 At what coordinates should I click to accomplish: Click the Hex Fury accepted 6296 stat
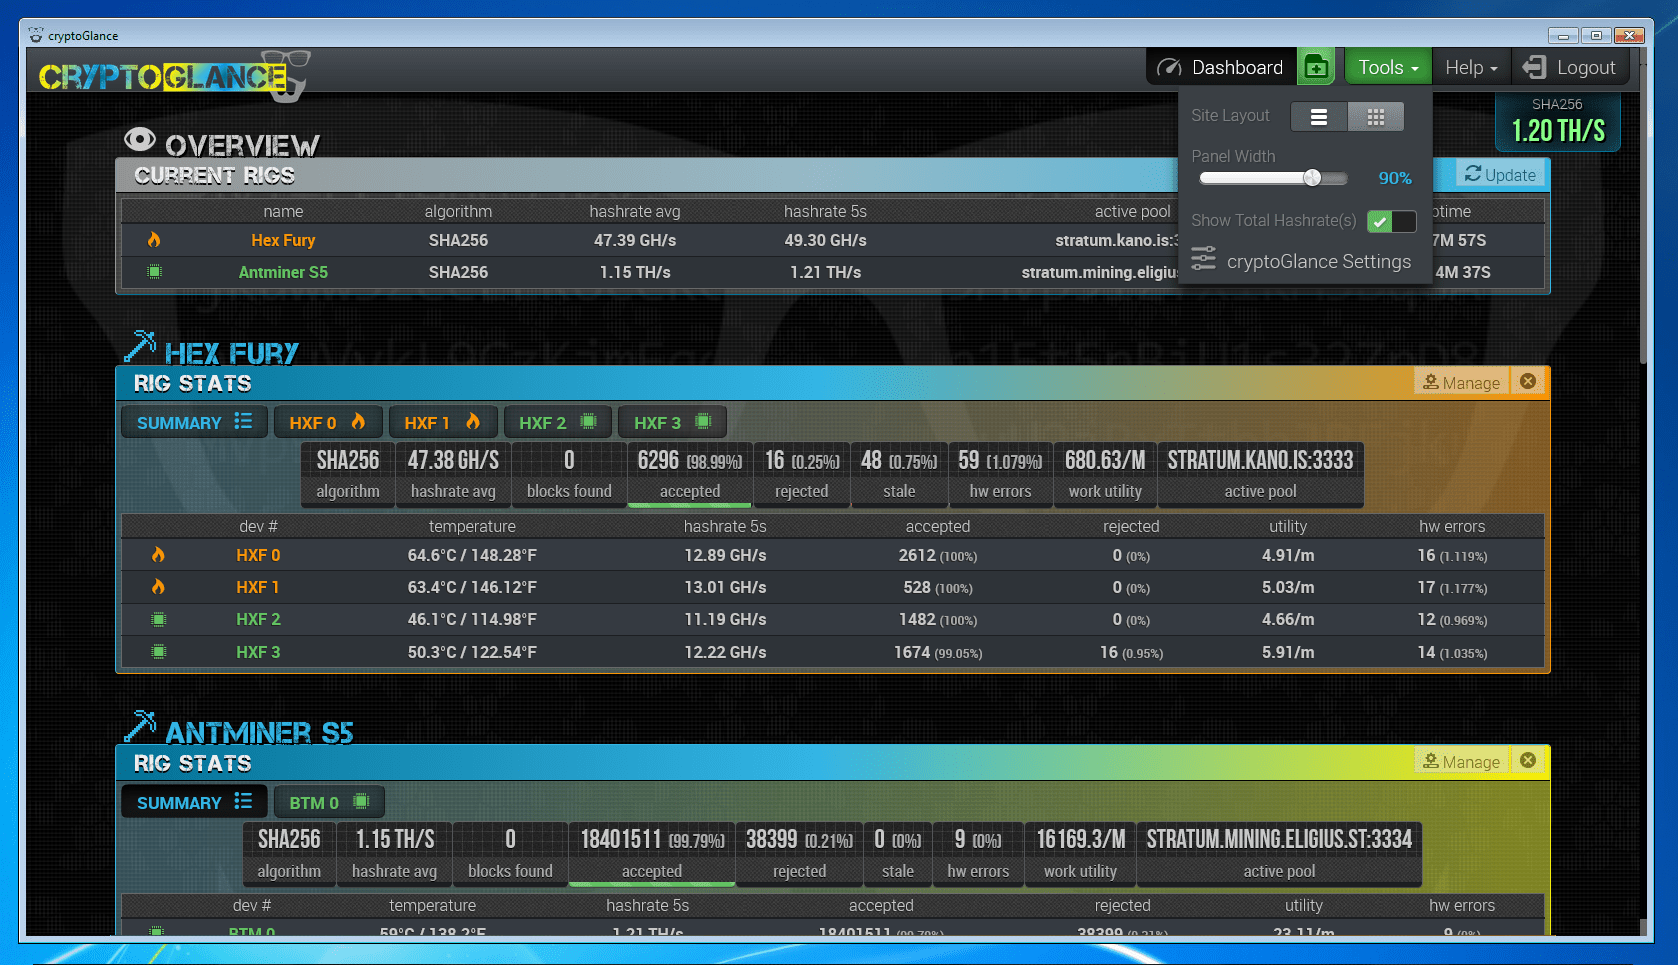690,473
